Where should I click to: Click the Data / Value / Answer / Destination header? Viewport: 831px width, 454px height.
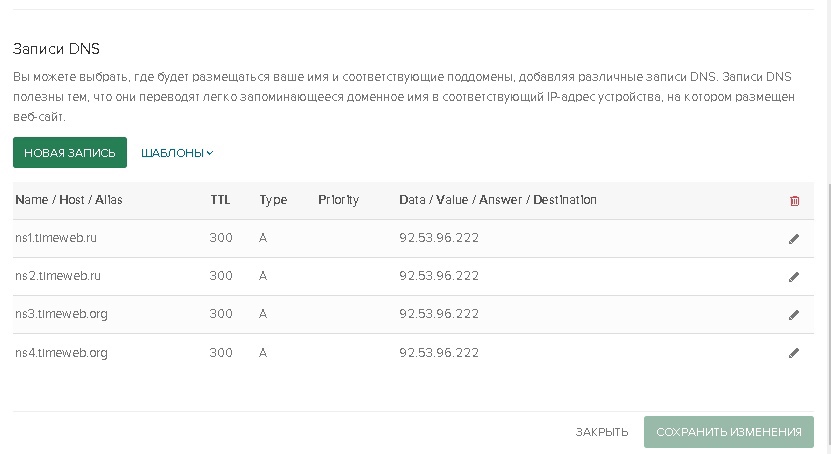497,200
